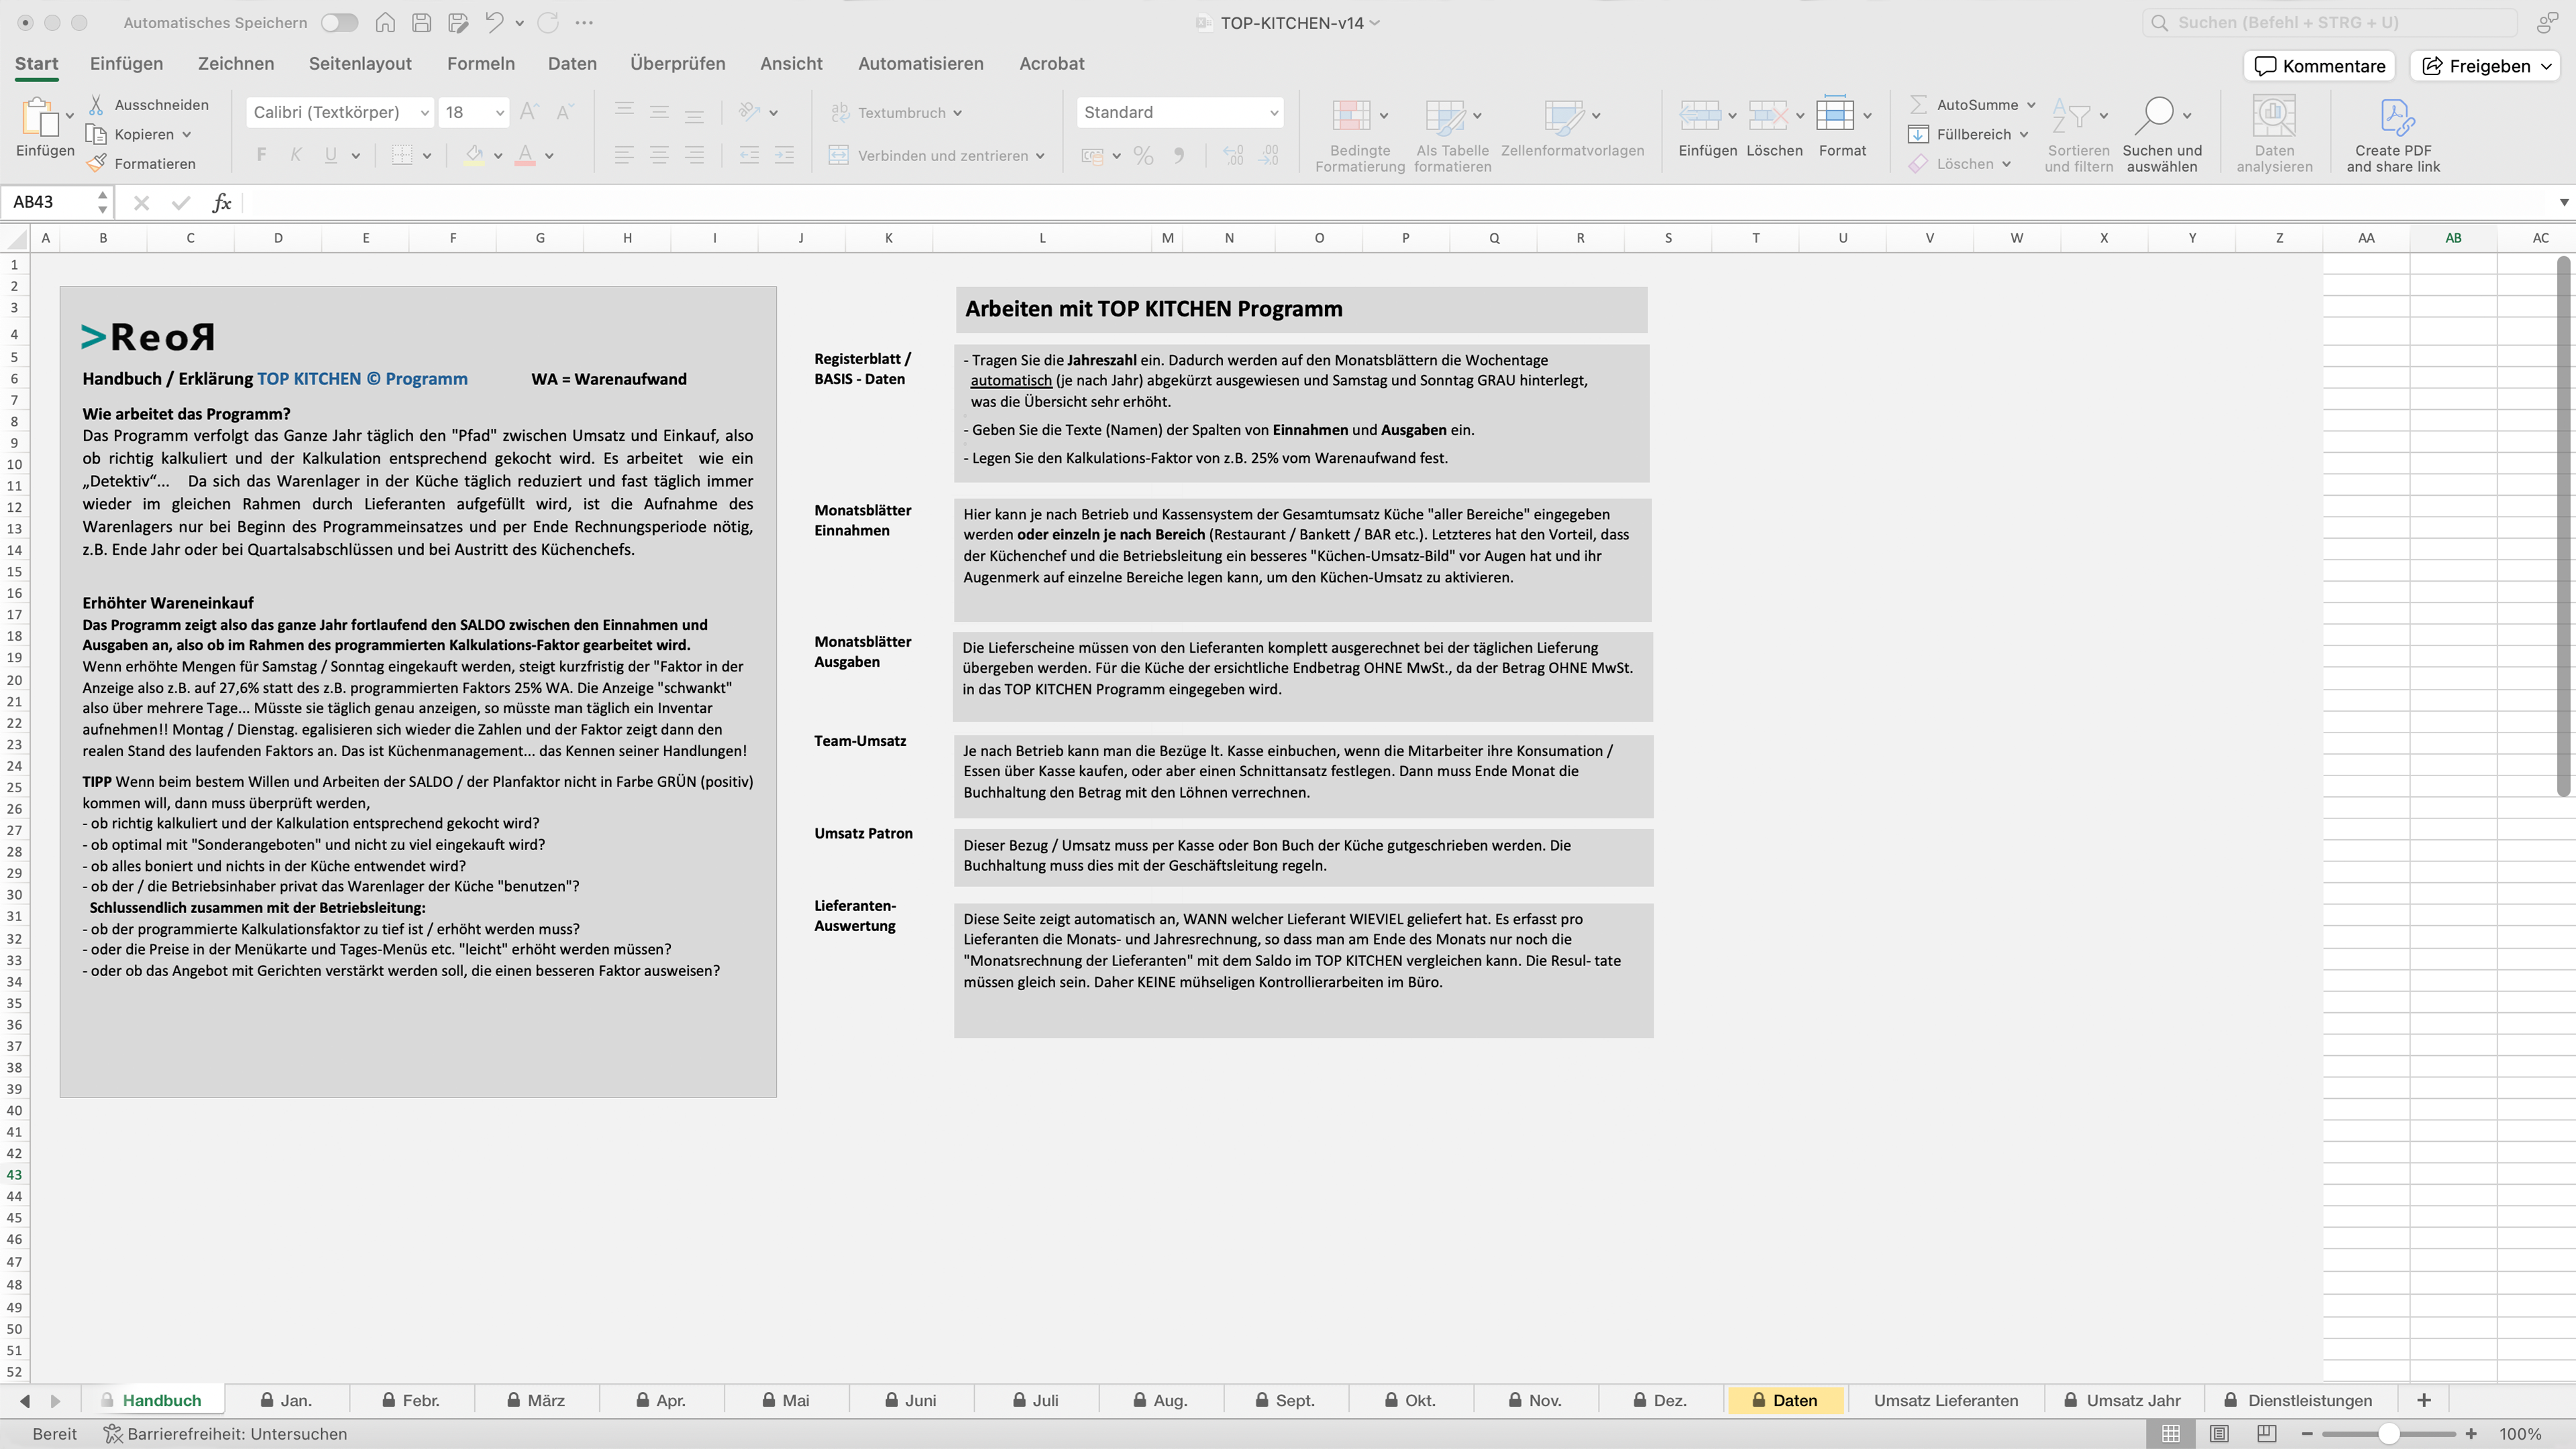Open the fill color bucket swatch
Viewport: 2576px width, 1449px height.
[x=474, y=155]
